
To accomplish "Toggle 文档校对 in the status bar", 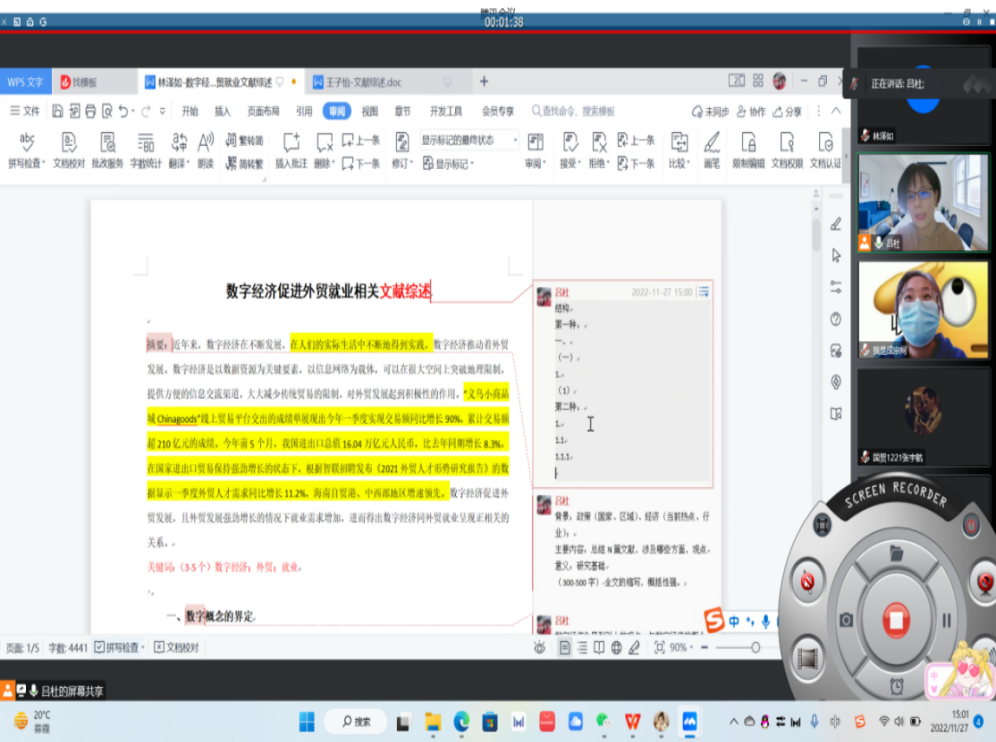I will tap(175, 648).
